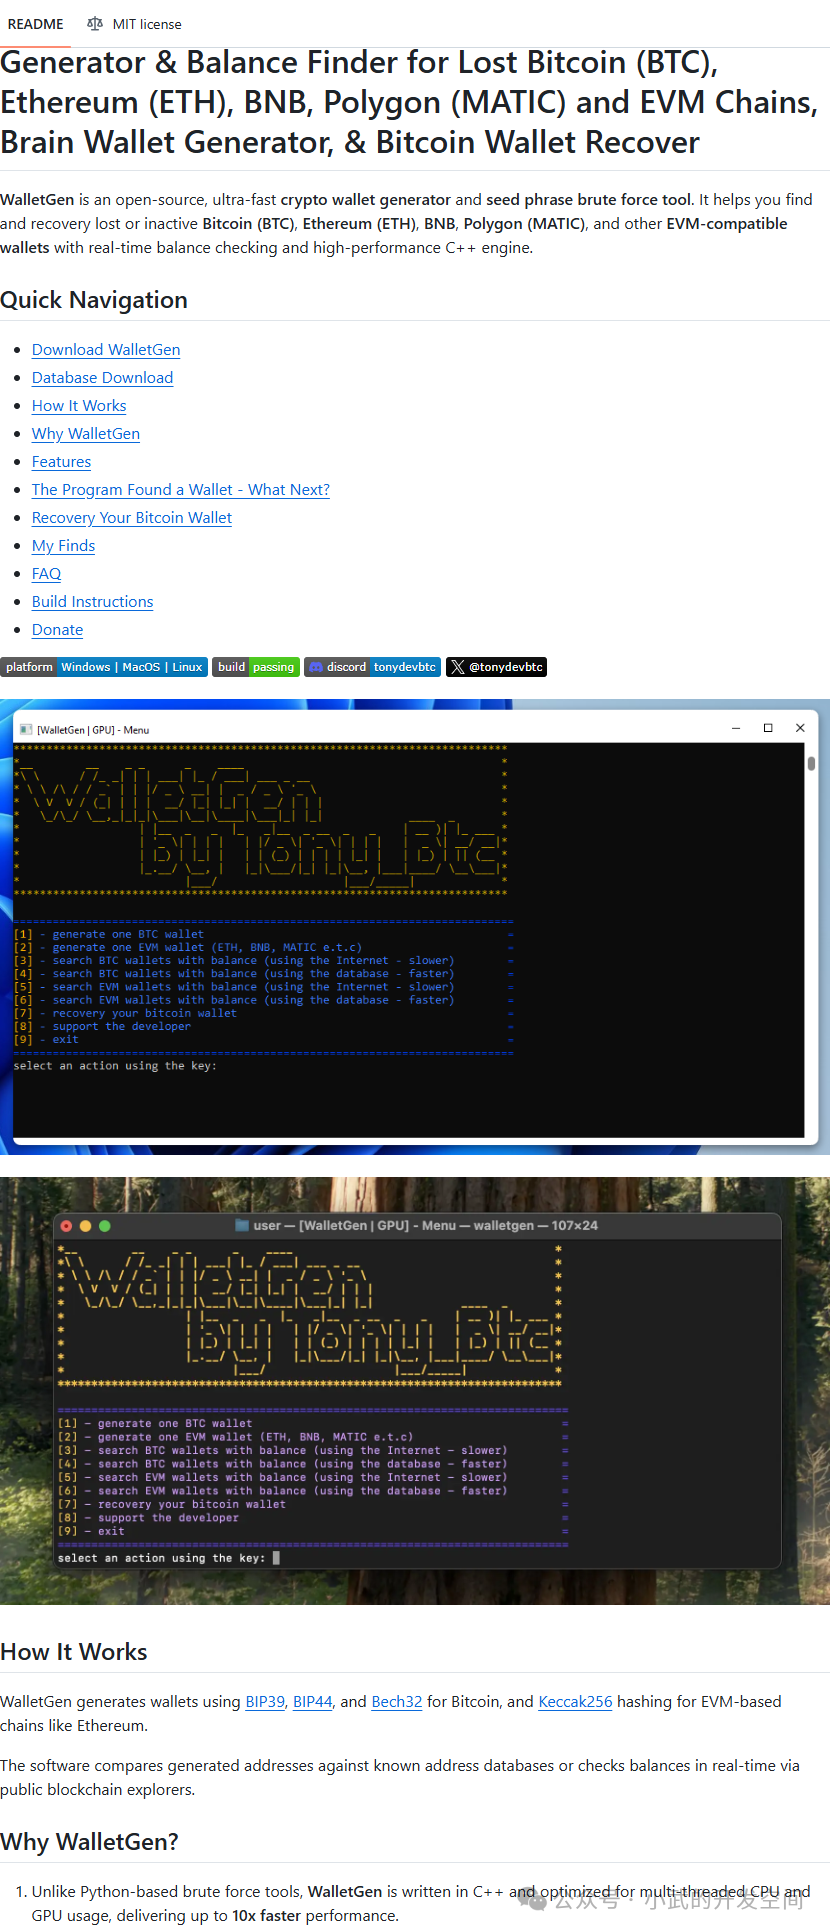Click the build passing badge
This screenshot has height=1932, width=830.
coord(255,667)
